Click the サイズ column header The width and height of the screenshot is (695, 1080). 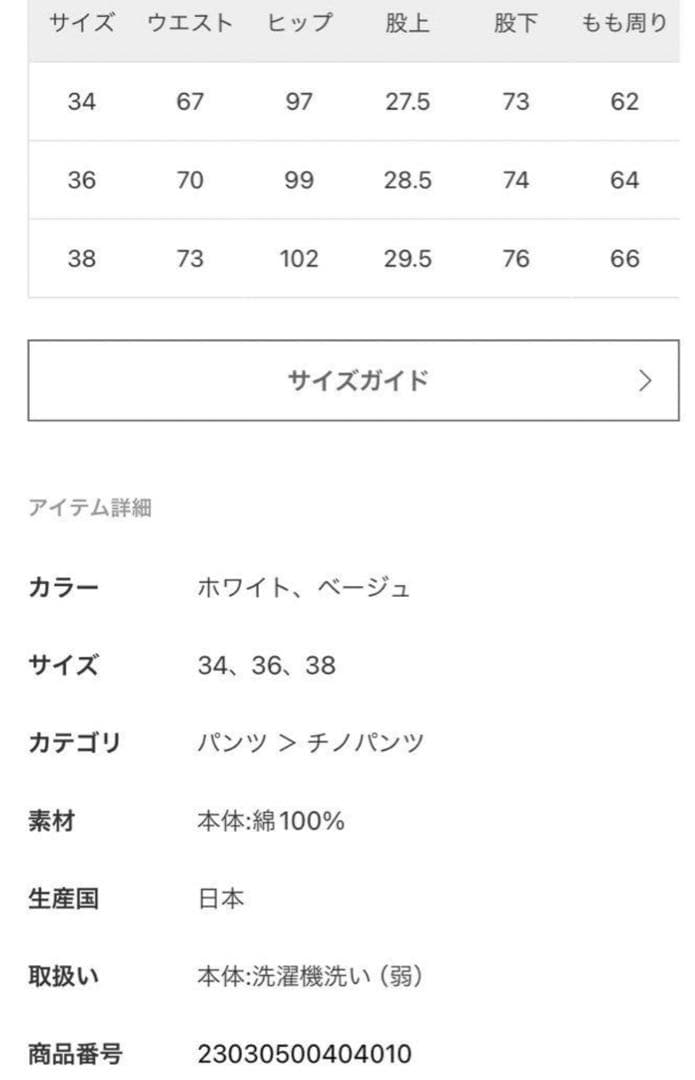tap(84, 22)
